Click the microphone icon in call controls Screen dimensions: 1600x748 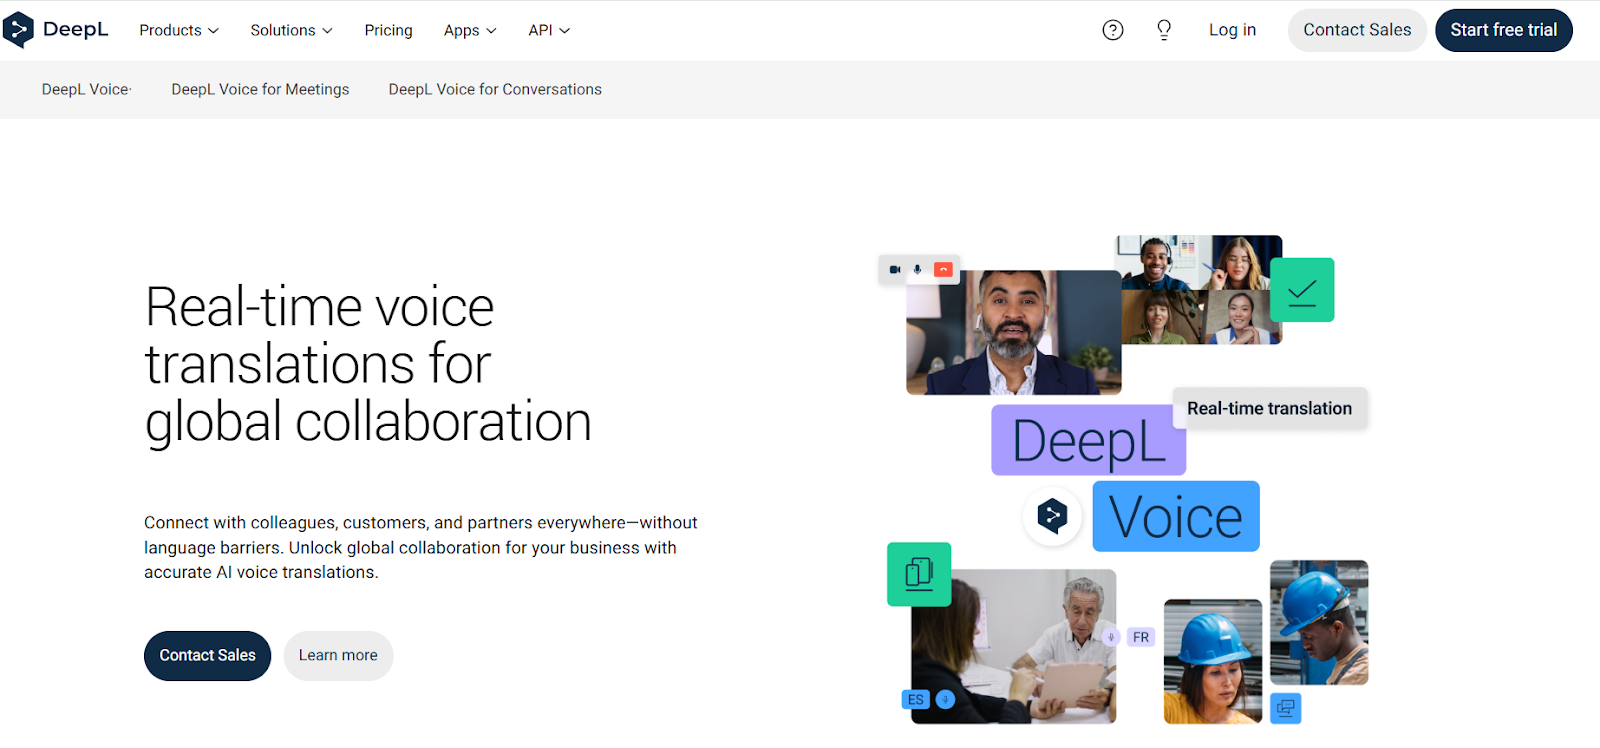[x=918, y=270]
